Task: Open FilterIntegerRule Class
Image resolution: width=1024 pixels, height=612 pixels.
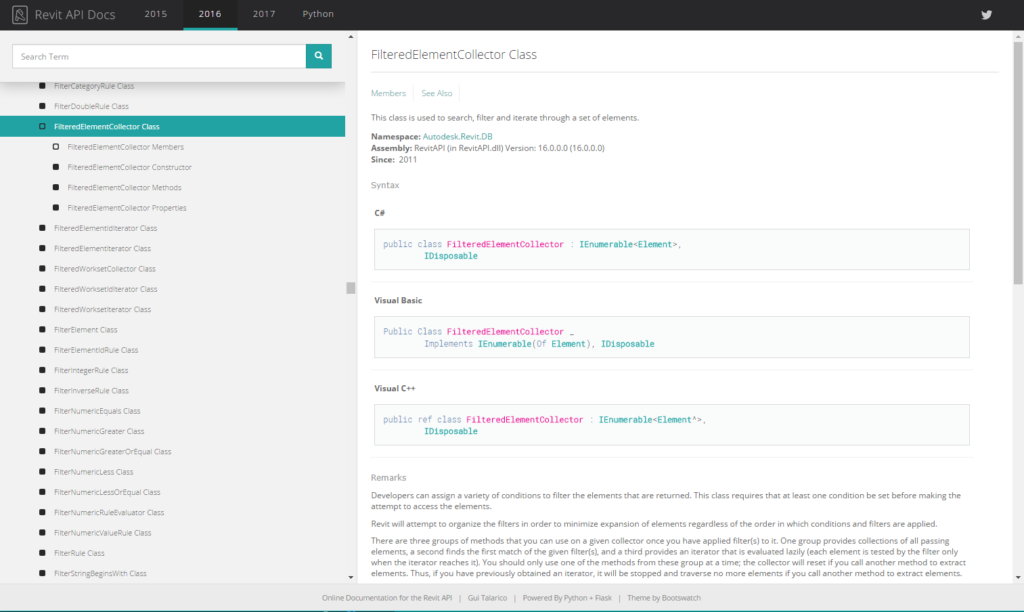Action: pyautogui.click(x=91, y=370)
